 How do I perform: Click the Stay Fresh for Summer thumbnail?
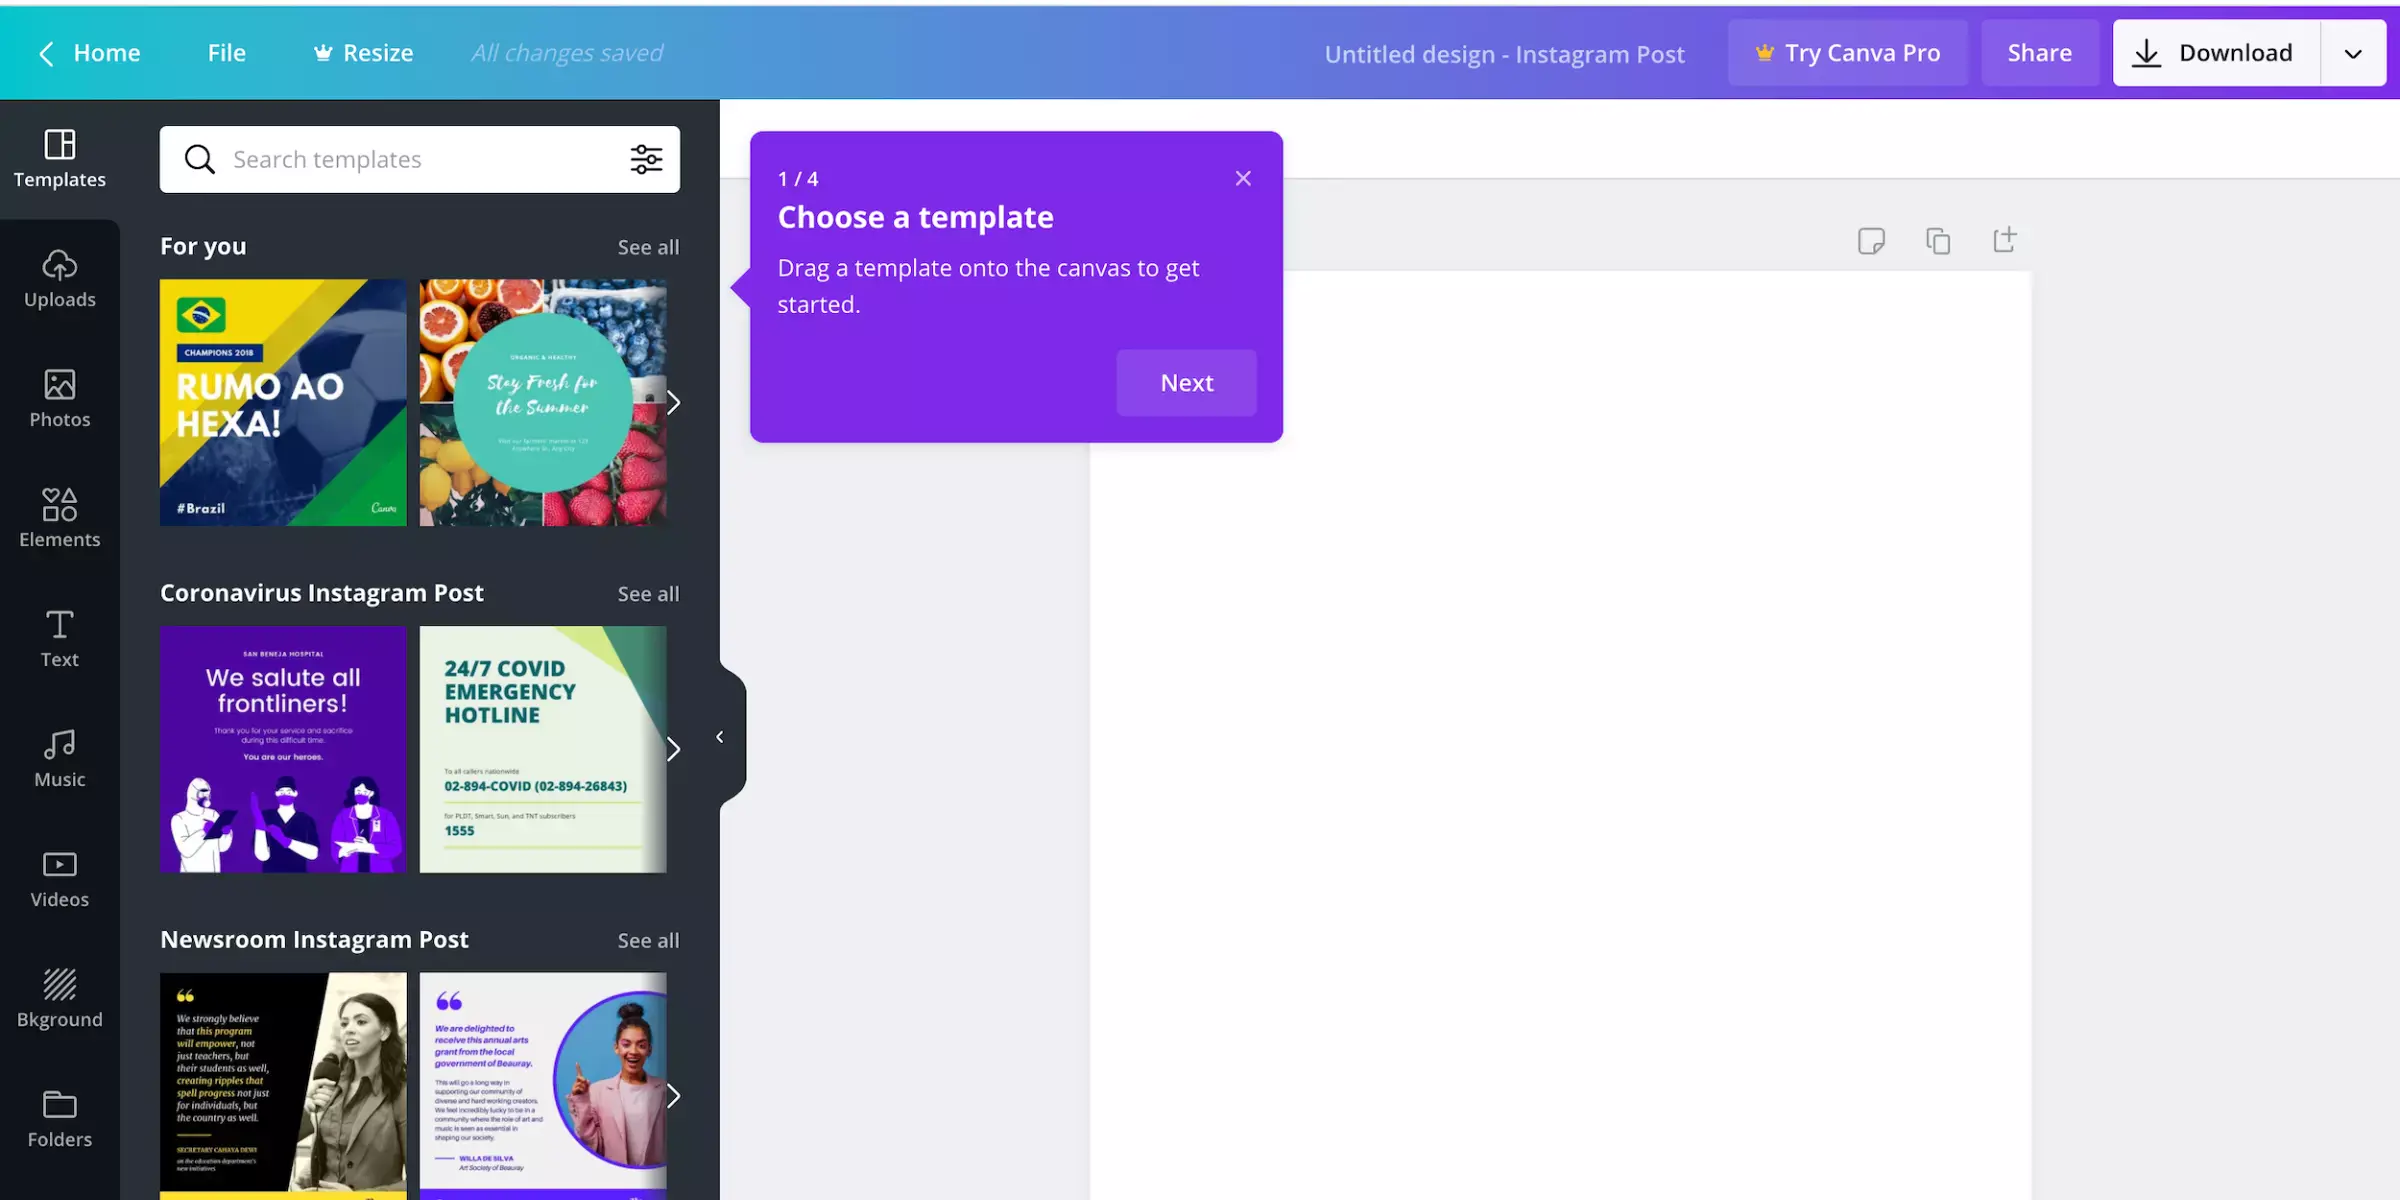point(542,401)
